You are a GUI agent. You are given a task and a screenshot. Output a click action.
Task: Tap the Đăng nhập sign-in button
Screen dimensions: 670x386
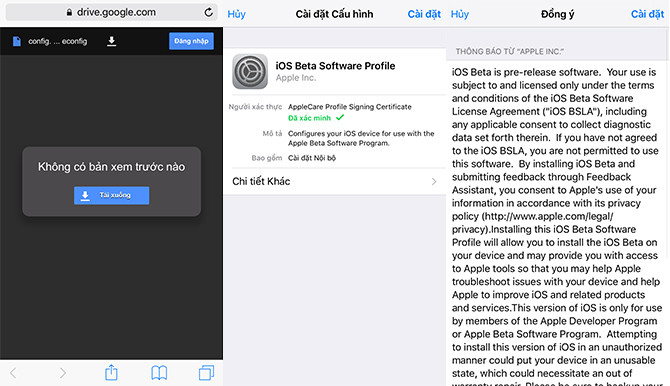click(x=191, y=41)
